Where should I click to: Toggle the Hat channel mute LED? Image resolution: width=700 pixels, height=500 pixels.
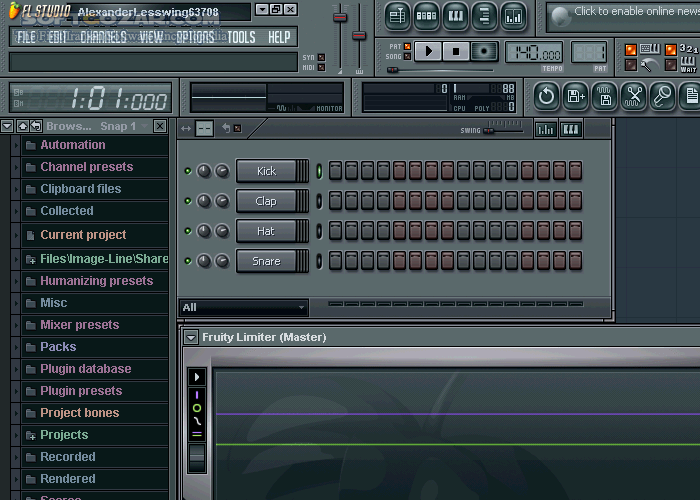(x=188, y=231)
